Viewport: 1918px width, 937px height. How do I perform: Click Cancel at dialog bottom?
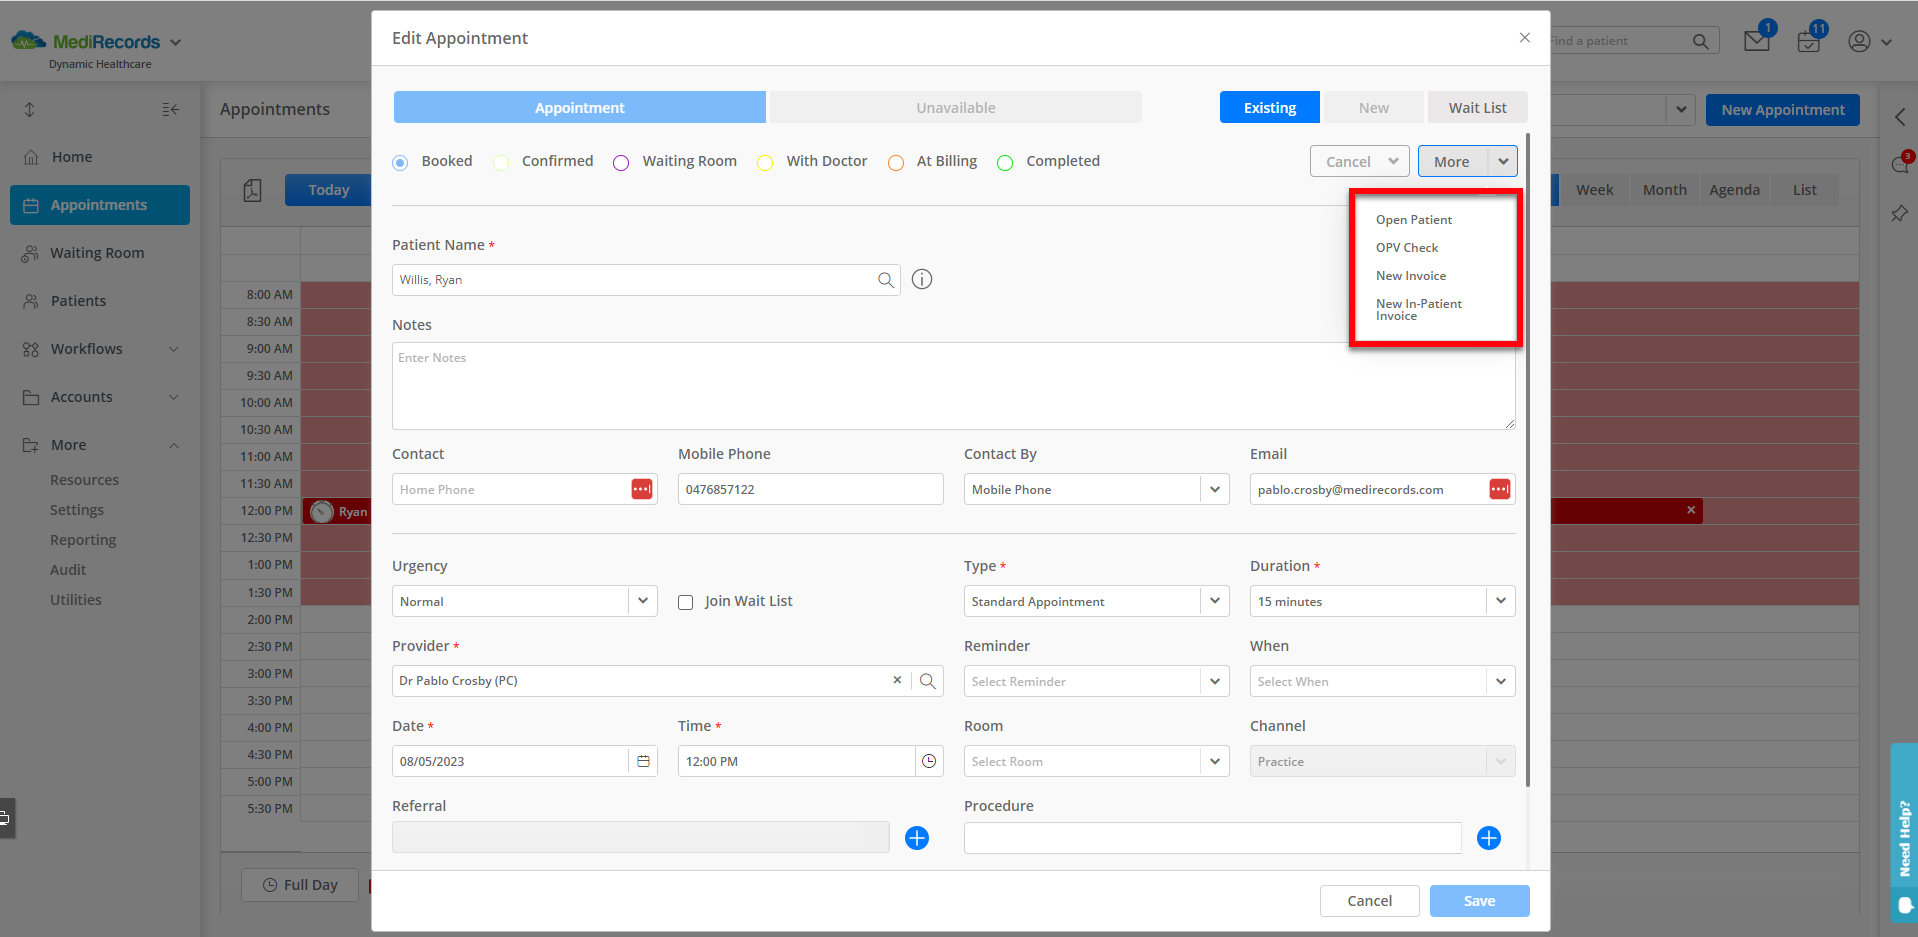coord(1369,901)
